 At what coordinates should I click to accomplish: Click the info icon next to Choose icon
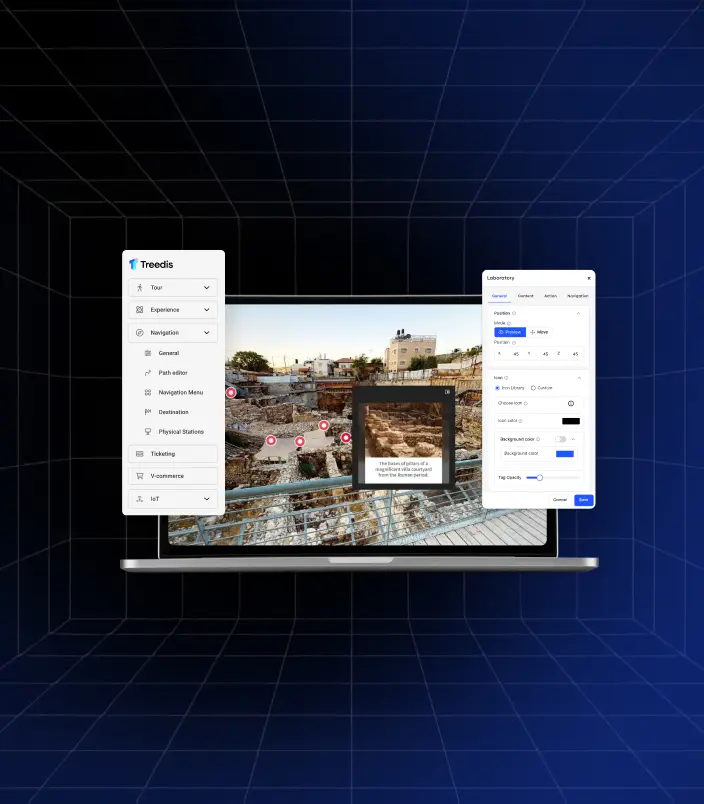click(x=526, y=404)
